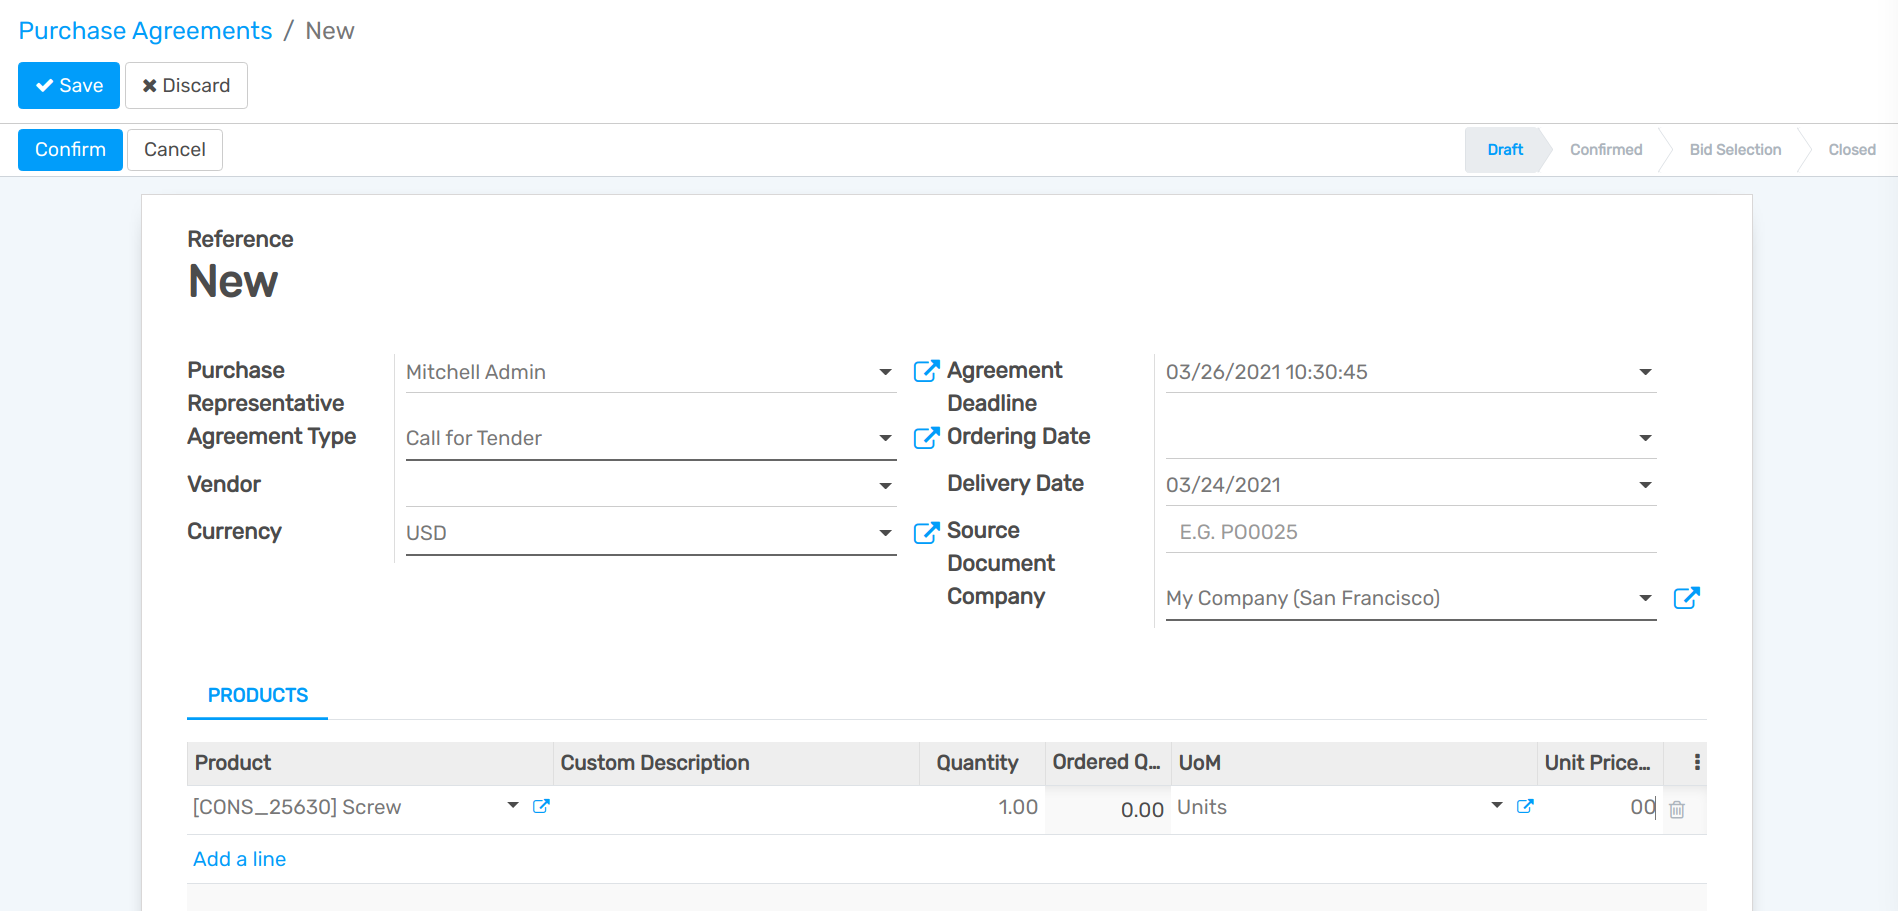This screenshot has width=1898, height=911.
Task: Open the Vendor dropdown
Action: [x=884, y=485]
